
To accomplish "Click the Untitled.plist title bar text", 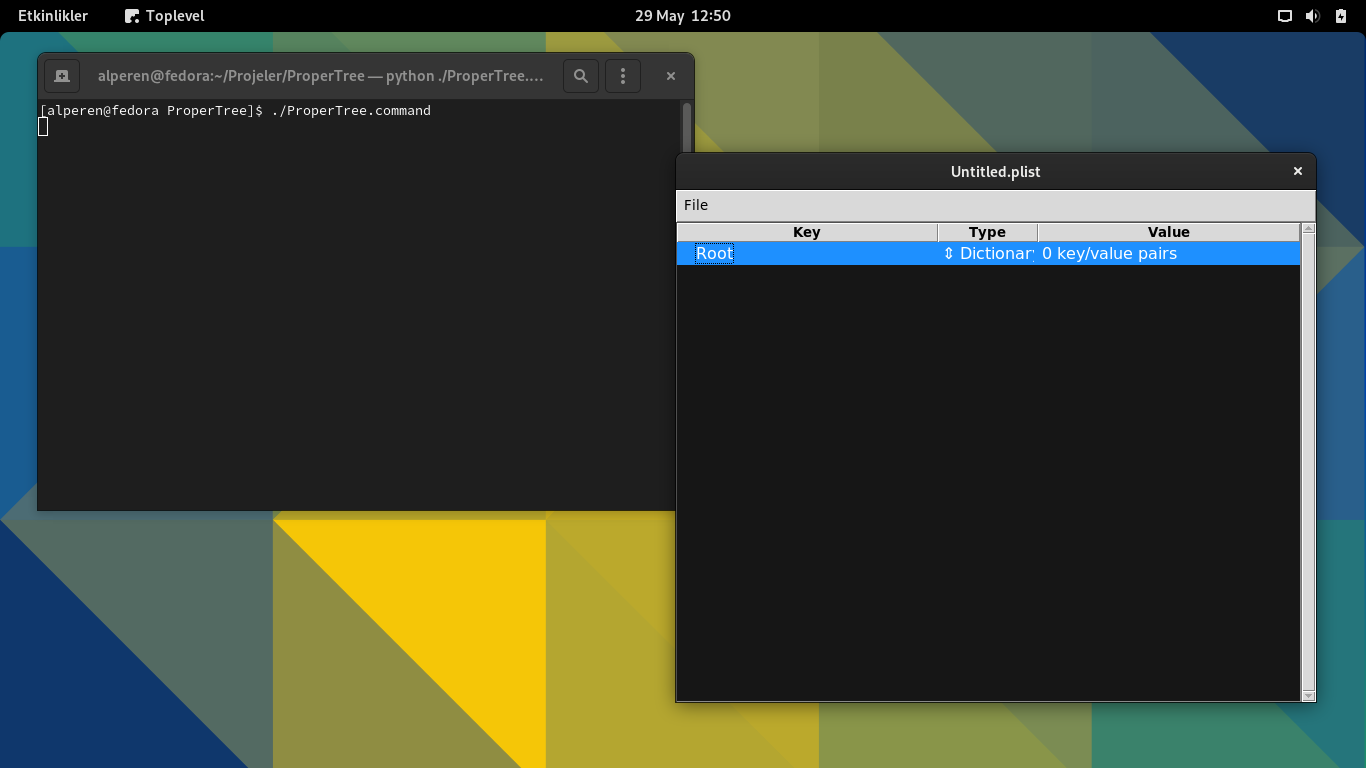I will pos(995,172).
